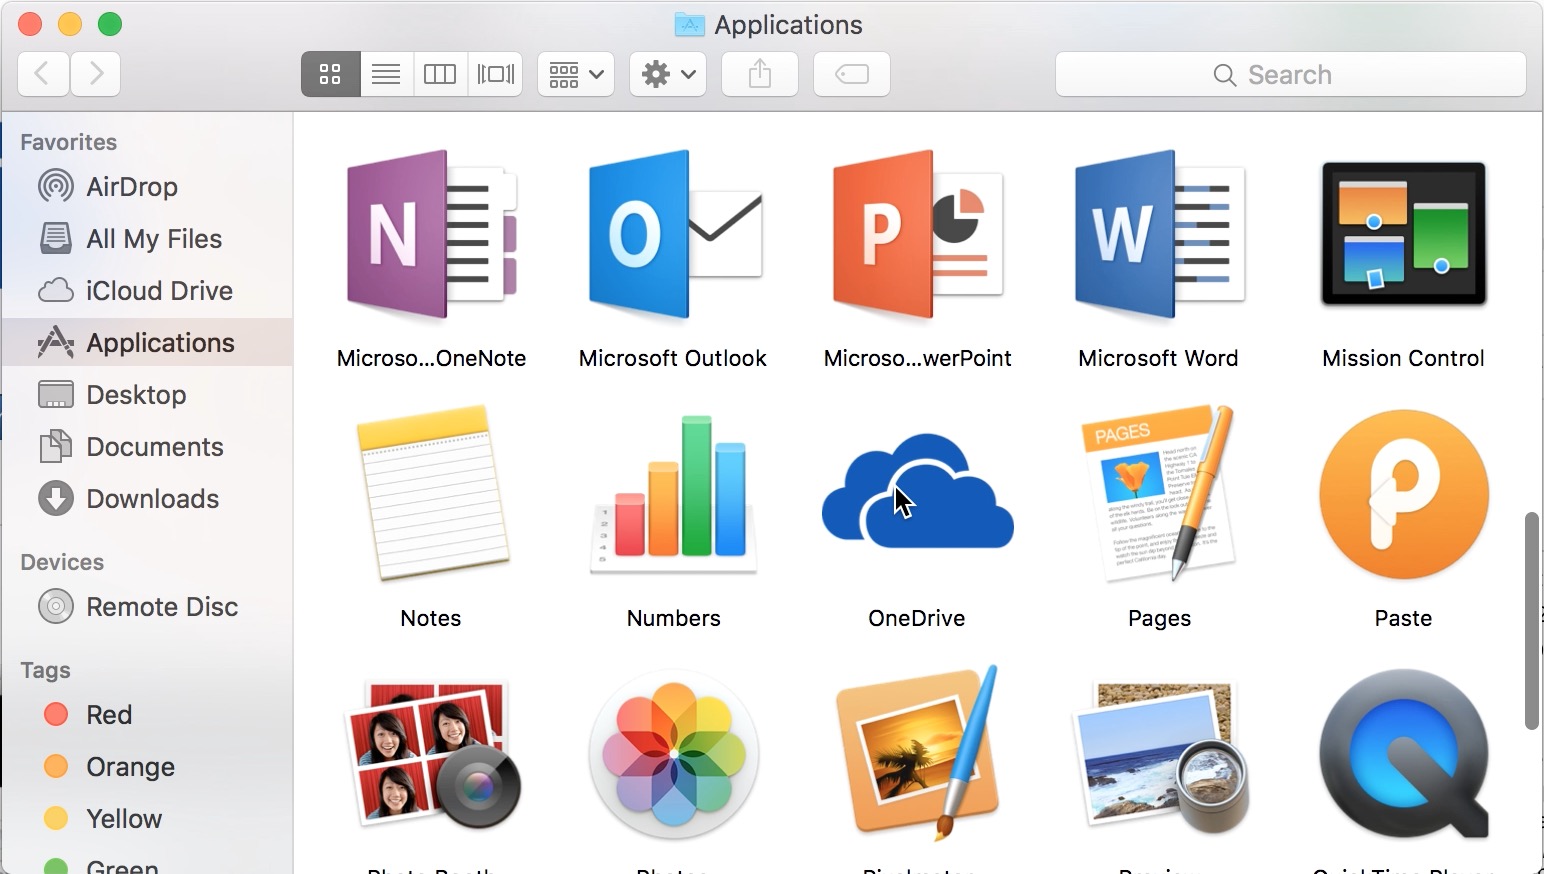Switch to column view
The height and width of the screenshot is (874, 1544).
click(440, 74)
